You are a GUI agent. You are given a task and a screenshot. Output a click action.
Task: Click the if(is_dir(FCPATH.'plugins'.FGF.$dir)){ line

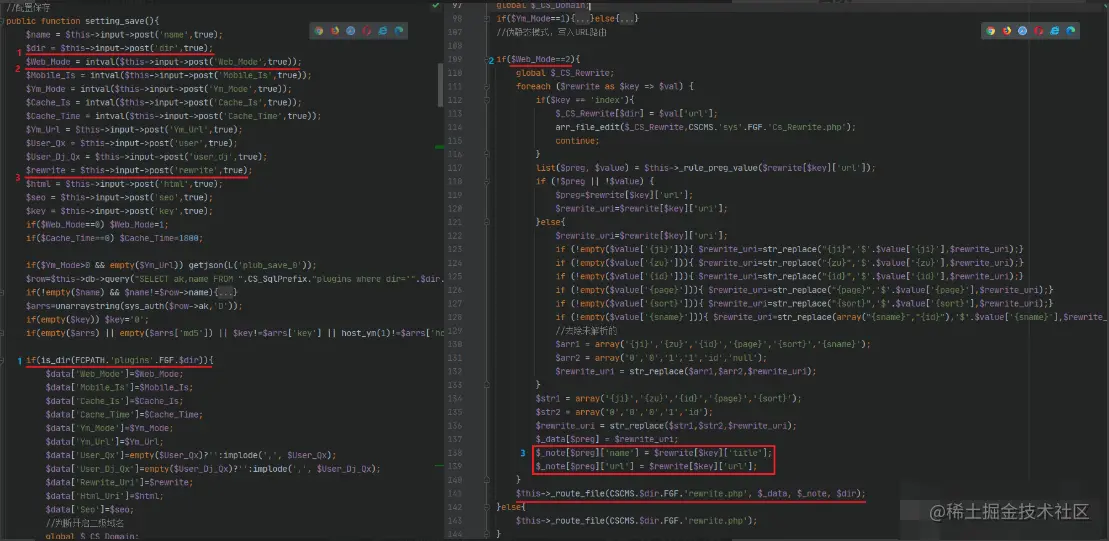[119, 360]
